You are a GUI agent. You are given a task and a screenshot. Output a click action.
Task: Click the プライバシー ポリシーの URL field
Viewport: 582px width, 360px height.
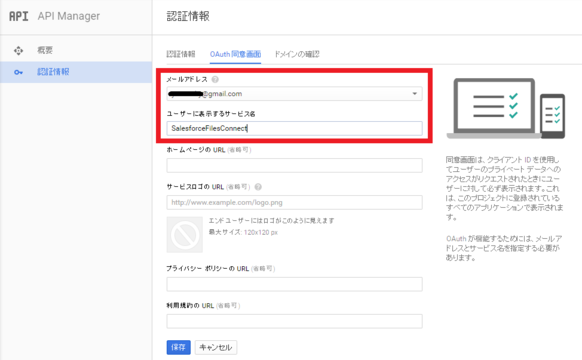click(x=294, y=284)
